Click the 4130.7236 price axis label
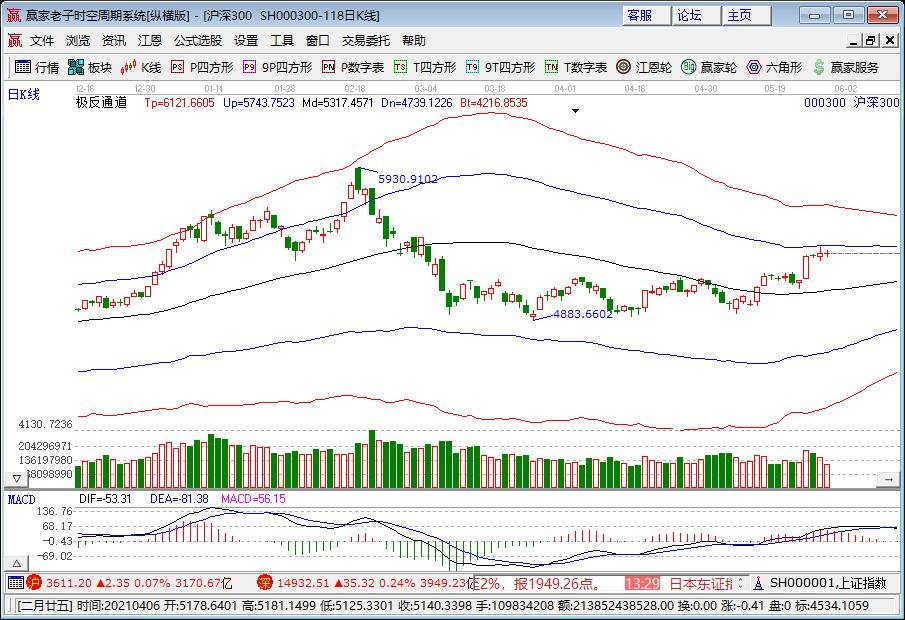 pos(46,424)
